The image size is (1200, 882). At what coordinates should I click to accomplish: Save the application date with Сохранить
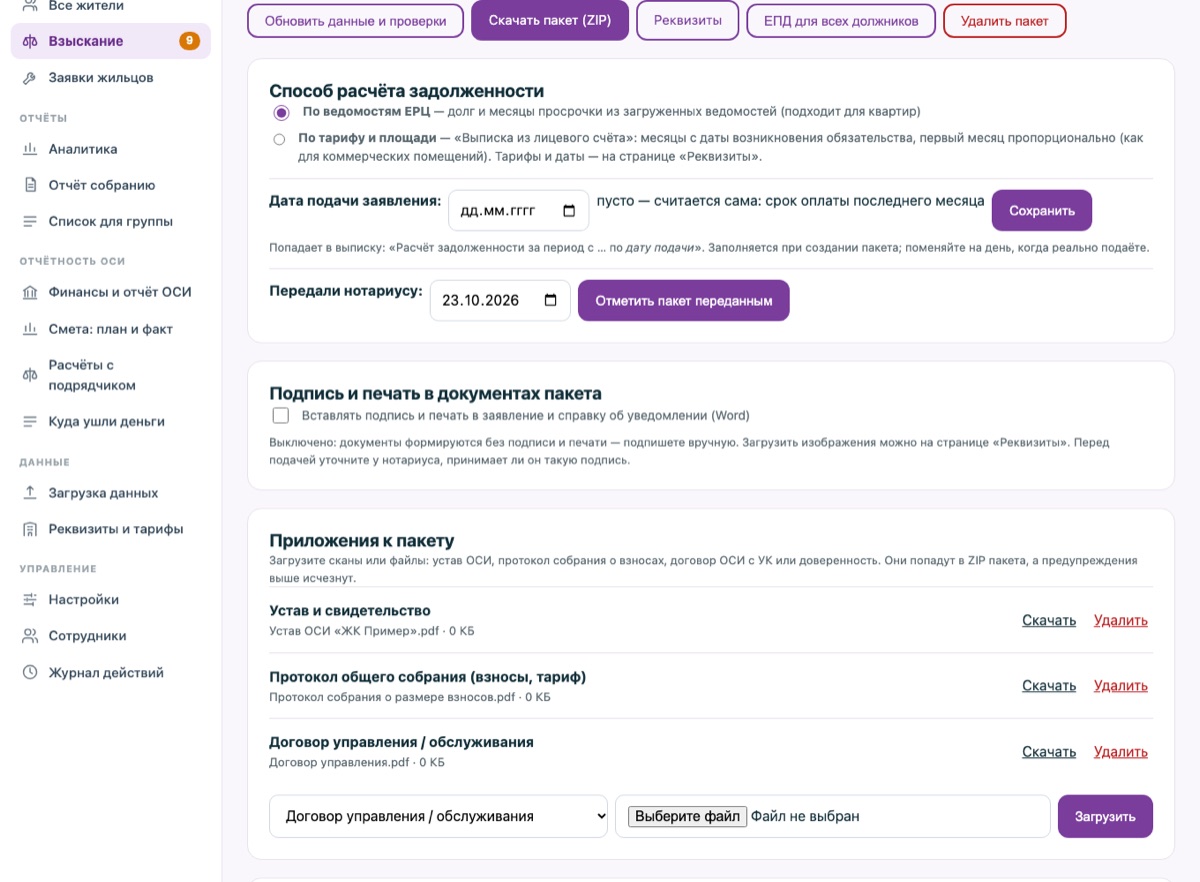[1042, 211]
